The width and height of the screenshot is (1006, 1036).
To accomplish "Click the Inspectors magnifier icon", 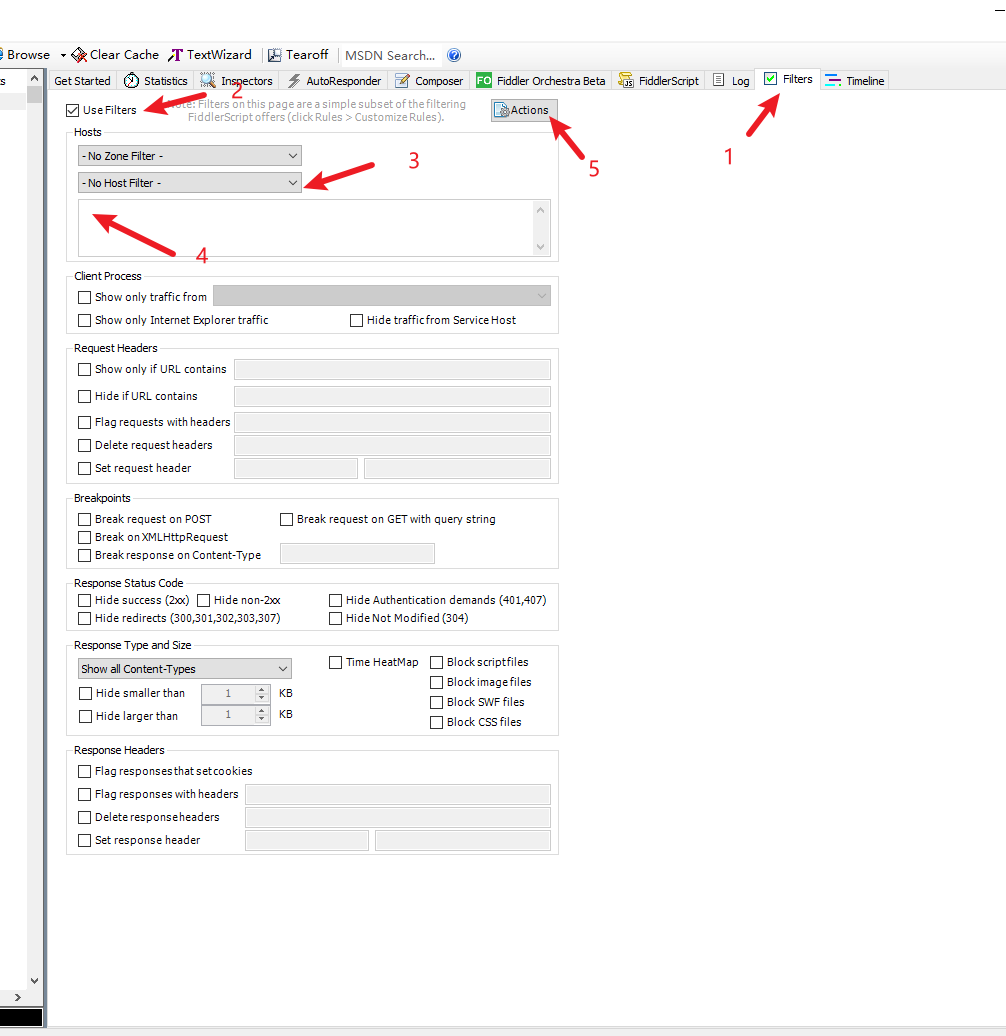I will pos(208,81).
